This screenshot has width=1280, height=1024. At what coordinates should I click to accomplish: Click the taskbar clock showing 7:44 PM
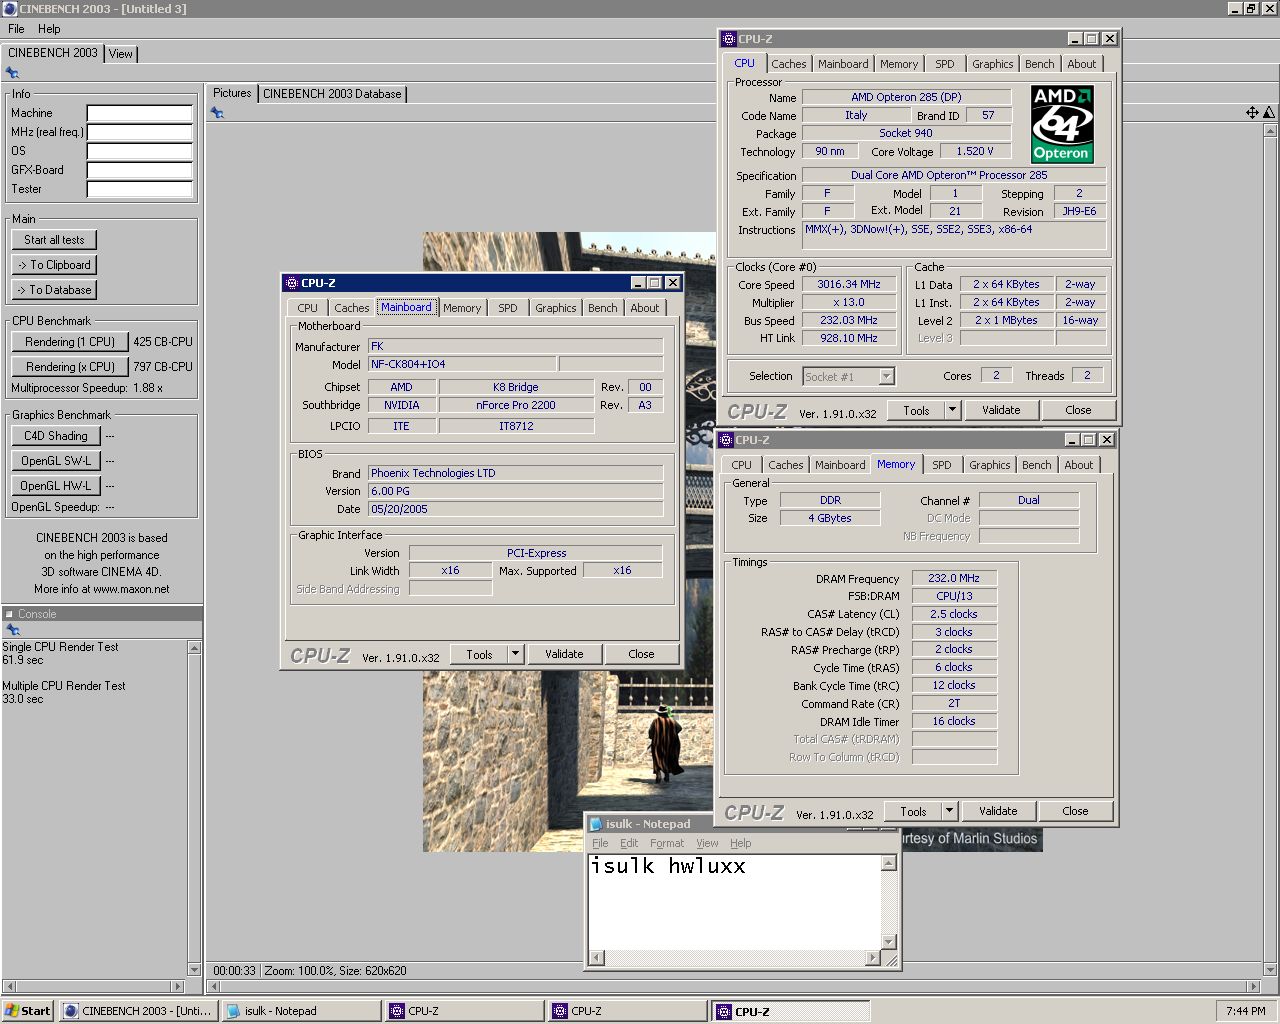(1245, 1011)
